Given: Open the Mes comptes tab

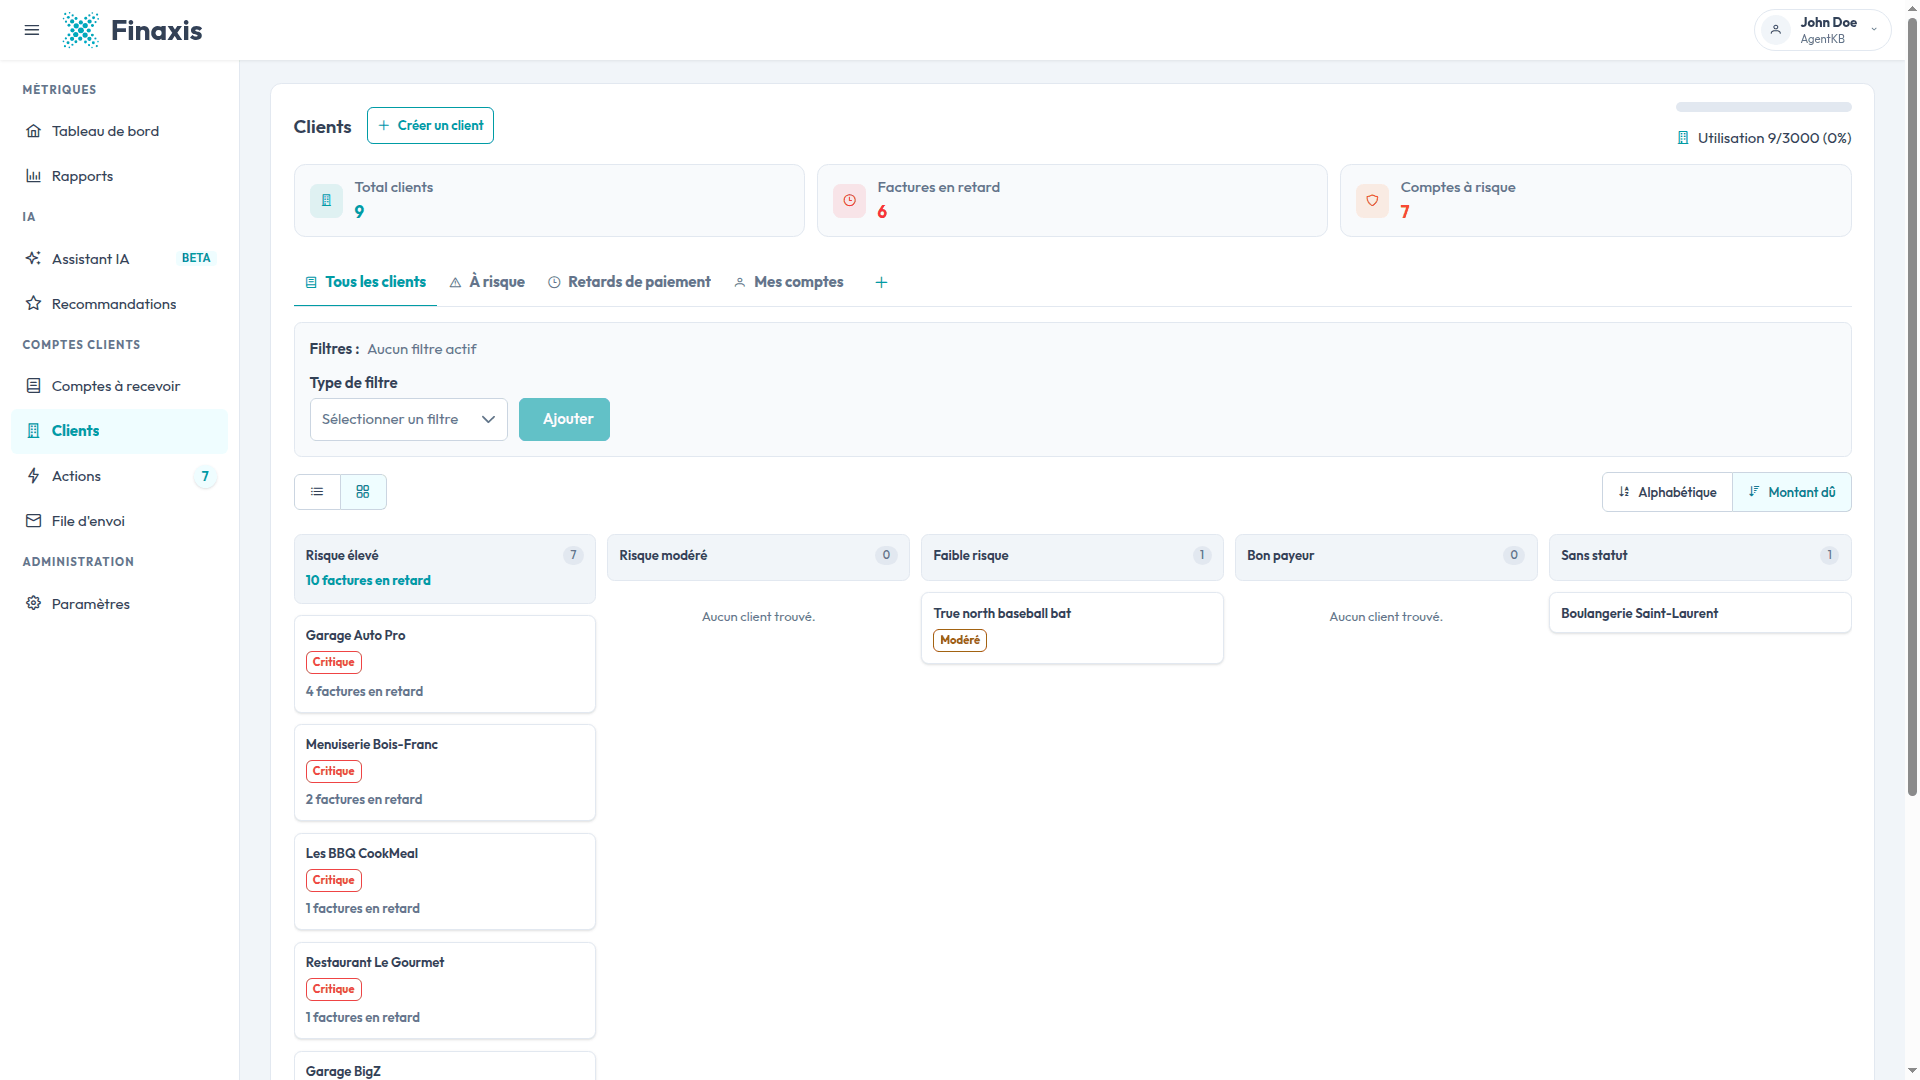Looking at the screenshot, I should click(789, 282).
